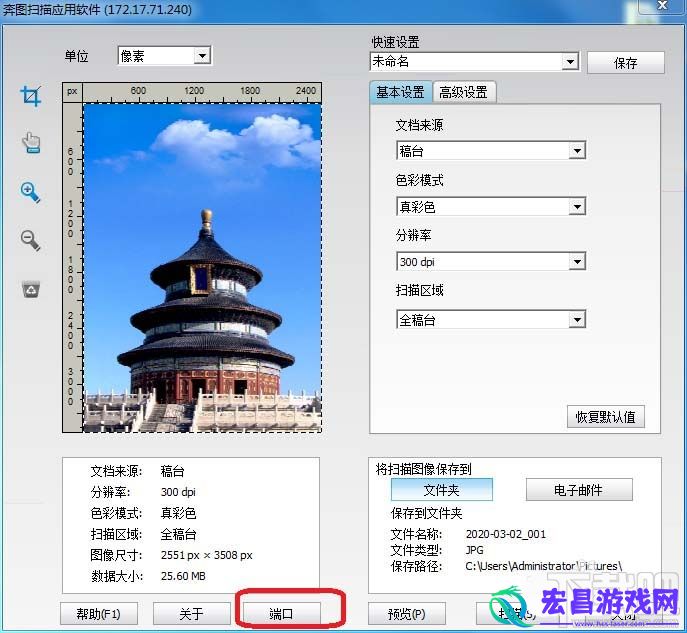Click the zoom out magnifier icon
The image size is (687, 633).
(30, 241)
